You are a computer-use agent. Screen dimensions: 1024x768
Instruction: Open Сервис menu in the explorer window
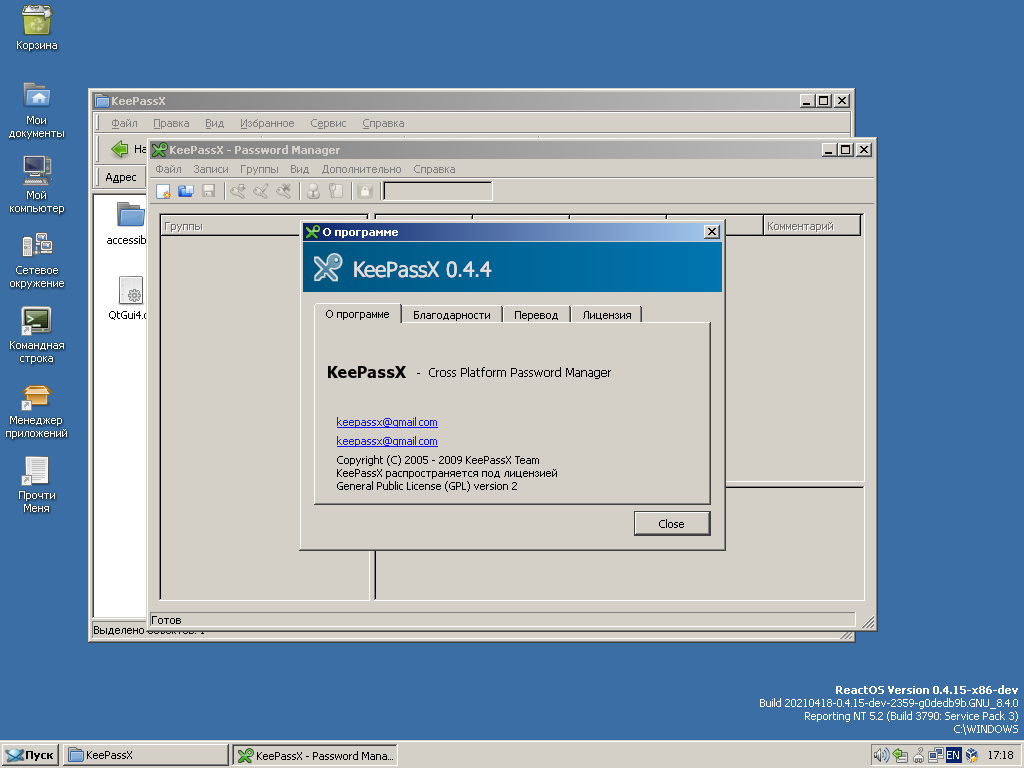pyautogui.click(x=328, y=123)
